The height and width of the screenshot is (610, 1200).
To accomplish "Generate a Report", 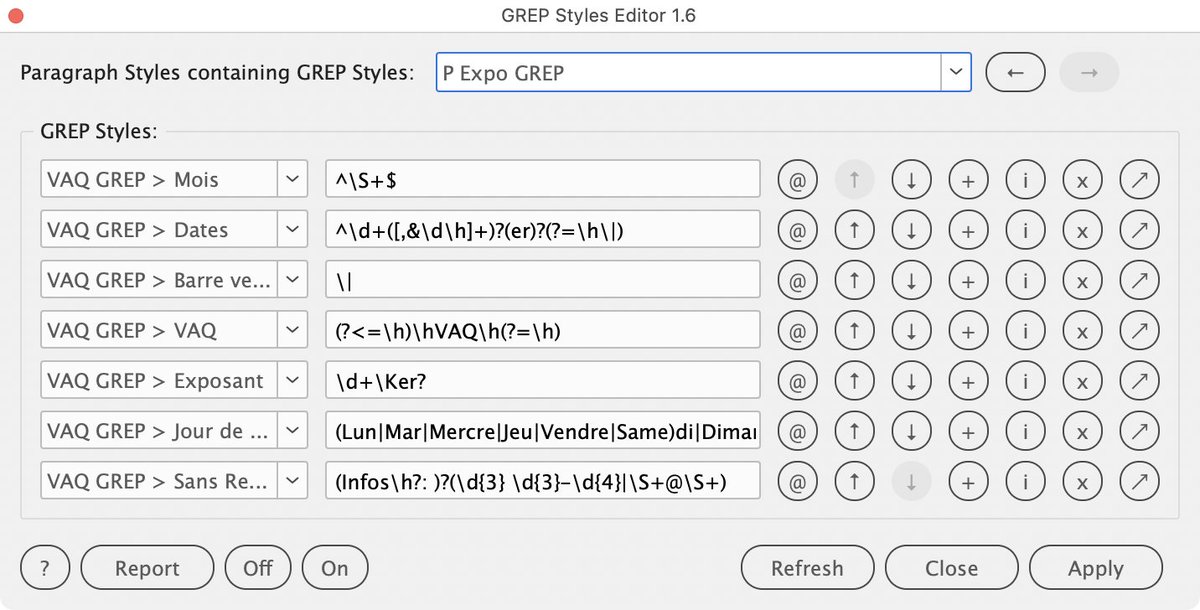I will point(146,567).
